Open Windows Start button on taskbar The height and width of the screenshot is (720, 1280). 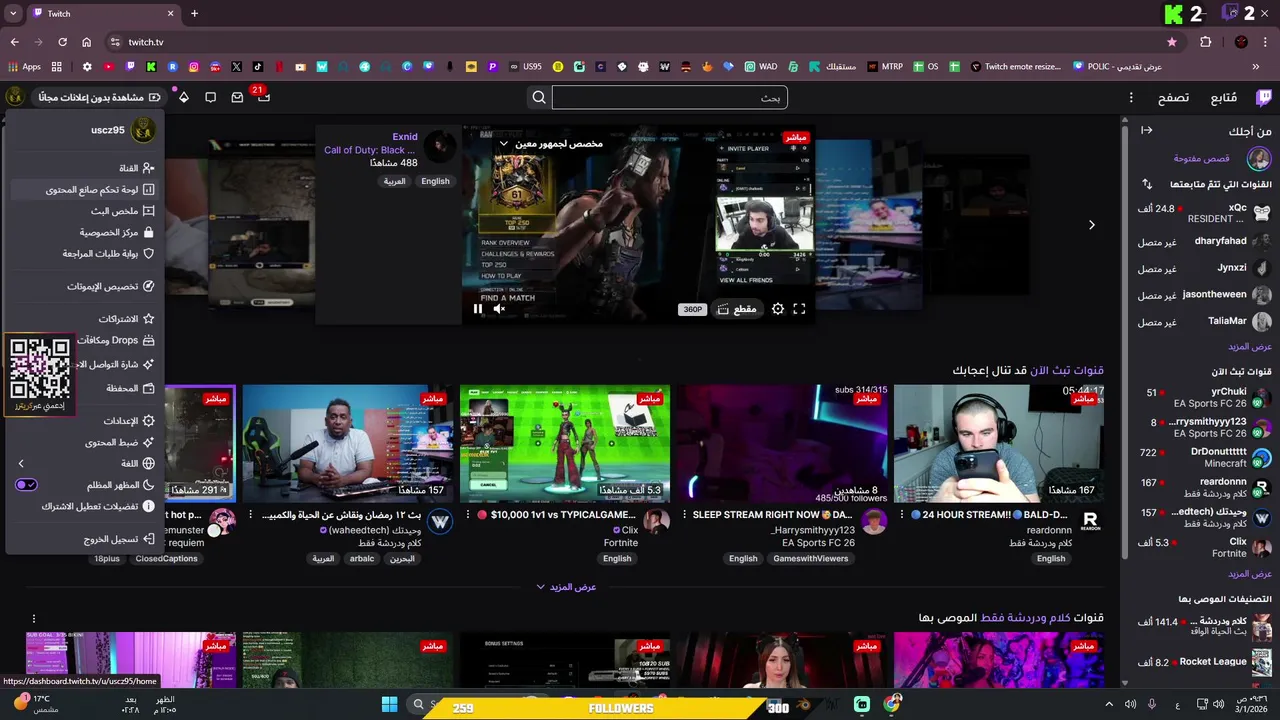pos(389,705)
